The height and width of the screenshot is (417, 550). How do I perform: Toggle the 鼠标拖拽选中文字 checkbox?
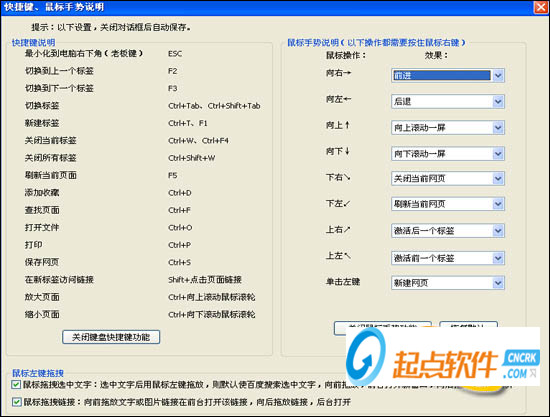pyautogui.click(x=16, y=384)
